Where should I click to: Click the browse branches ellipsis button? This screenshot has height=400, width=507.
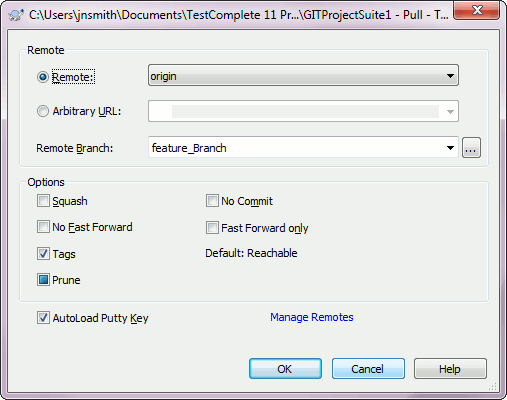pyautogui.click(x=471, y=147)
